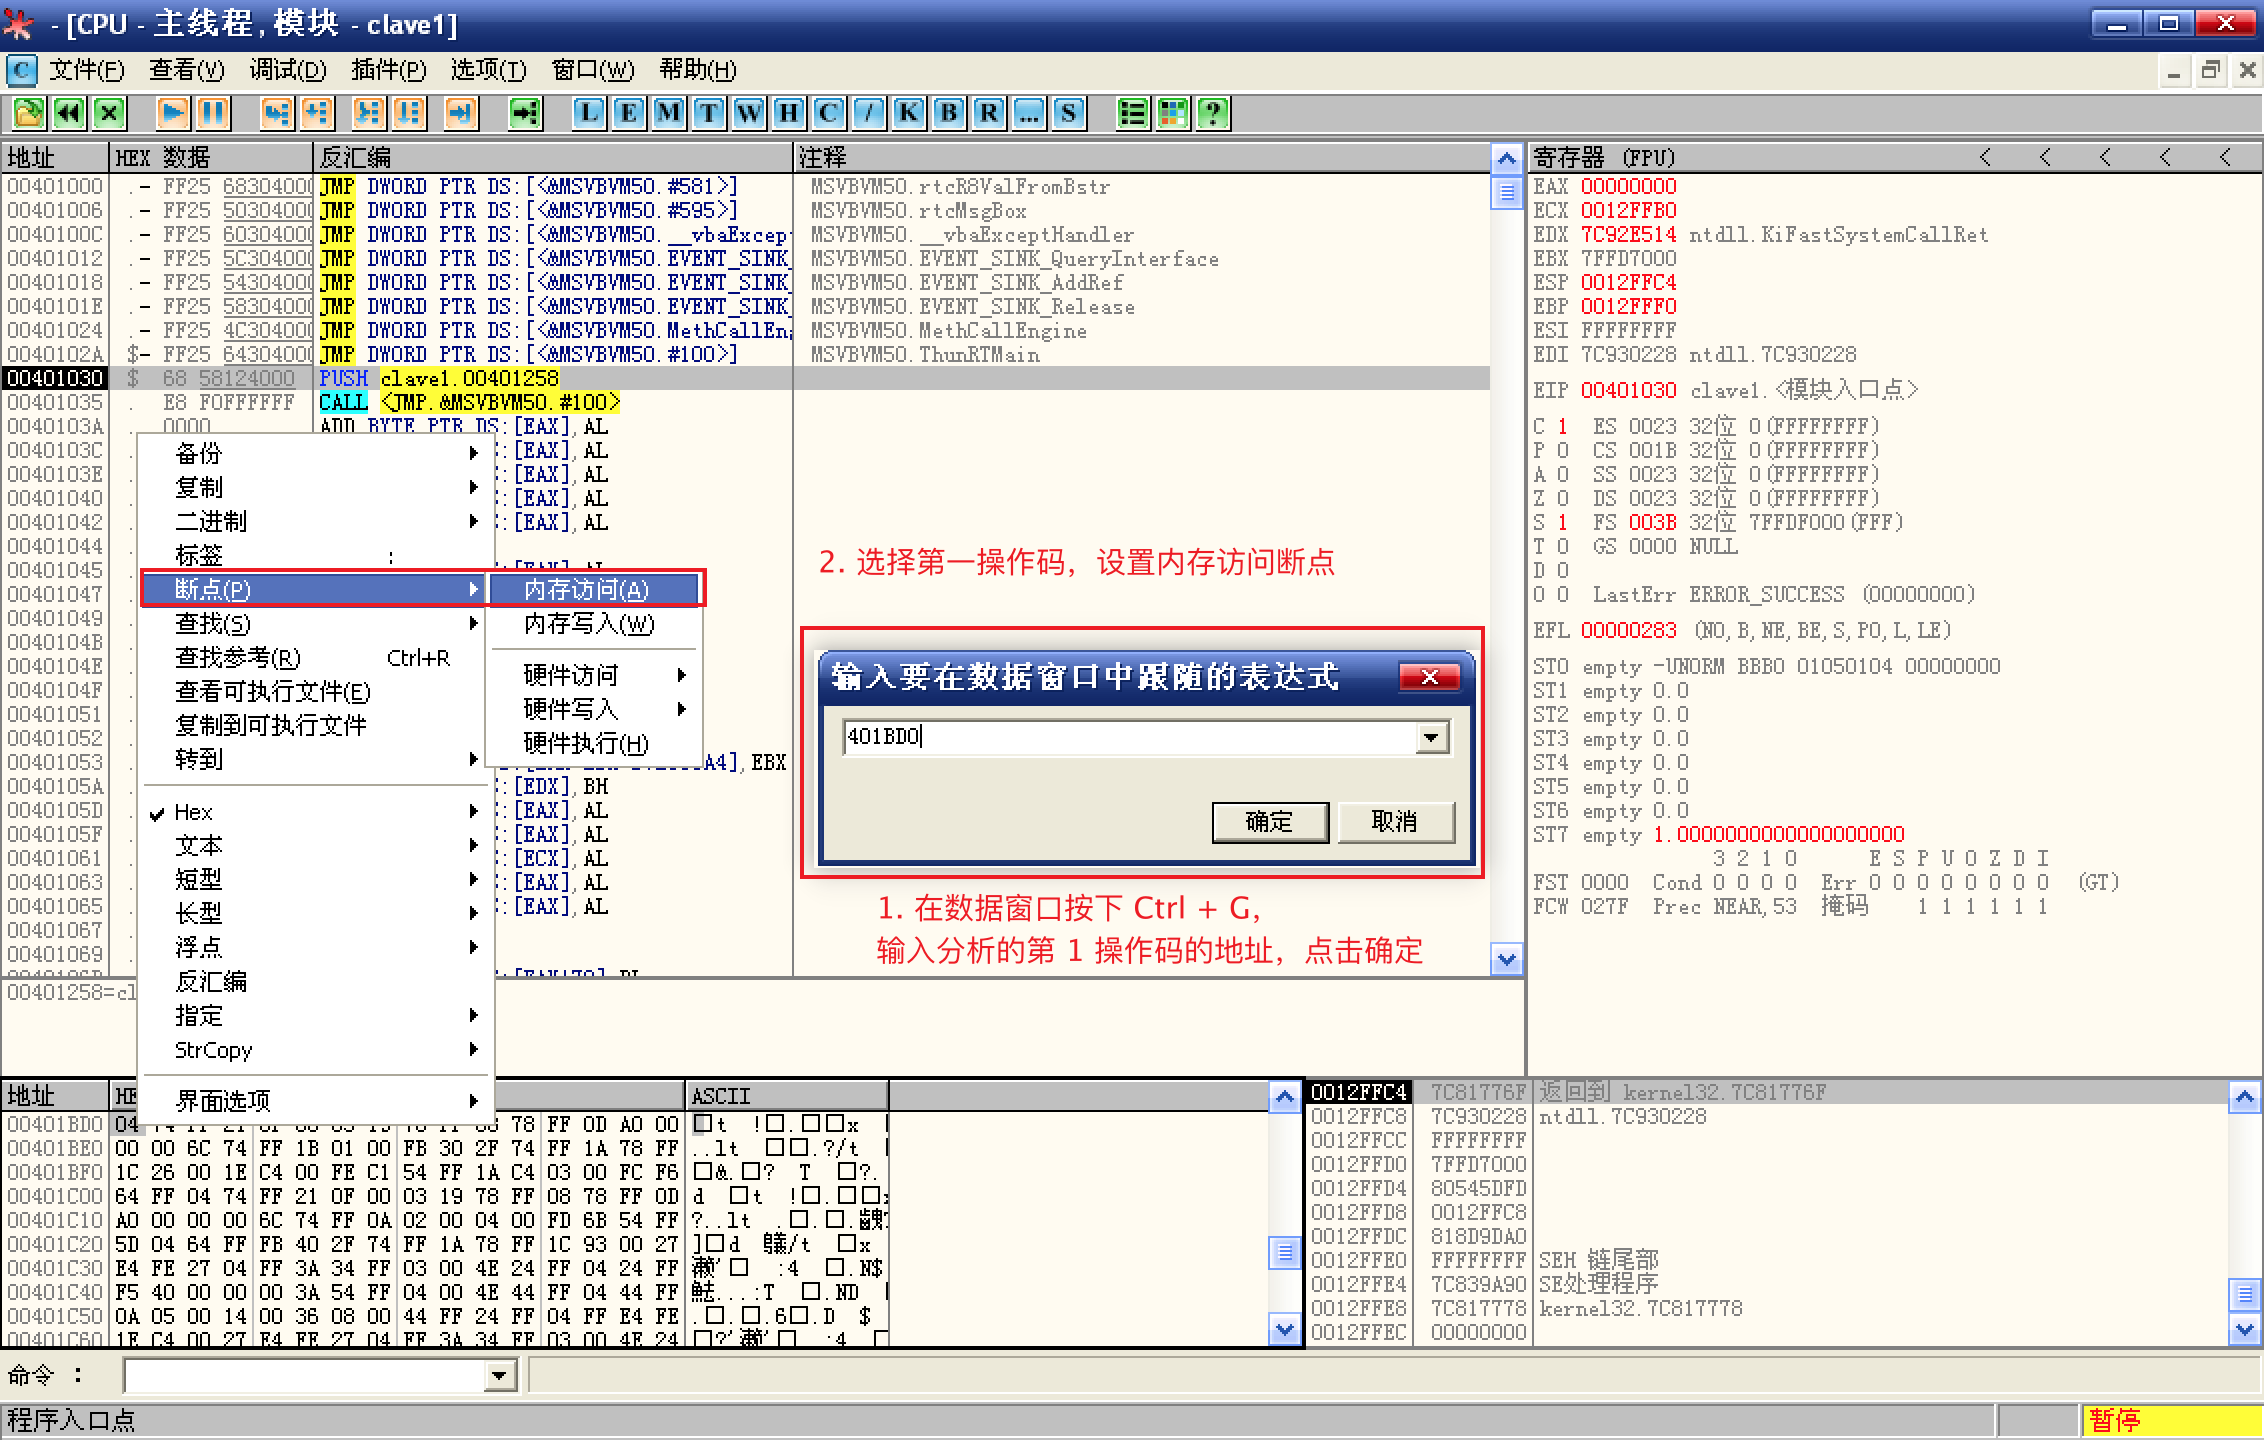Toggle the checked Hex display option
The image size is (2264, 1440).
(x=194, y=812)
